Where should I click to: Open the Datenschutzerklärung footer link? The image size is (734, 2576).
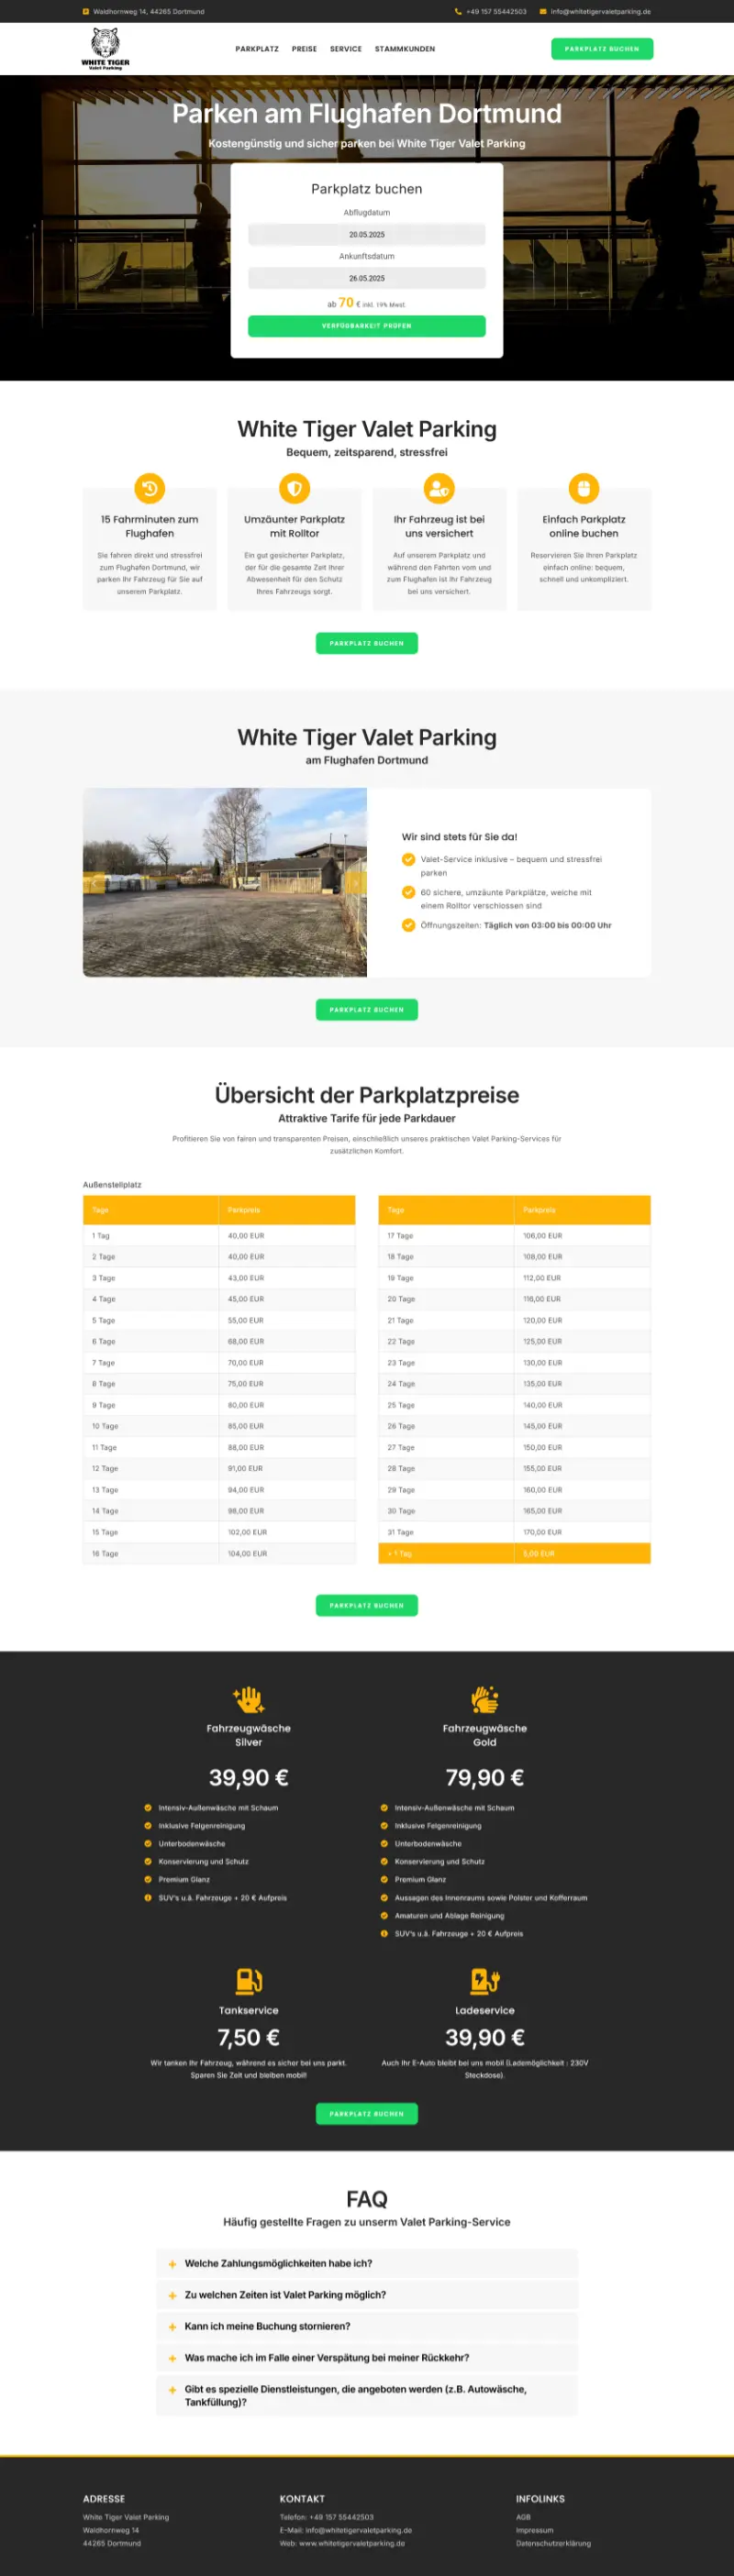point(553,2543)
